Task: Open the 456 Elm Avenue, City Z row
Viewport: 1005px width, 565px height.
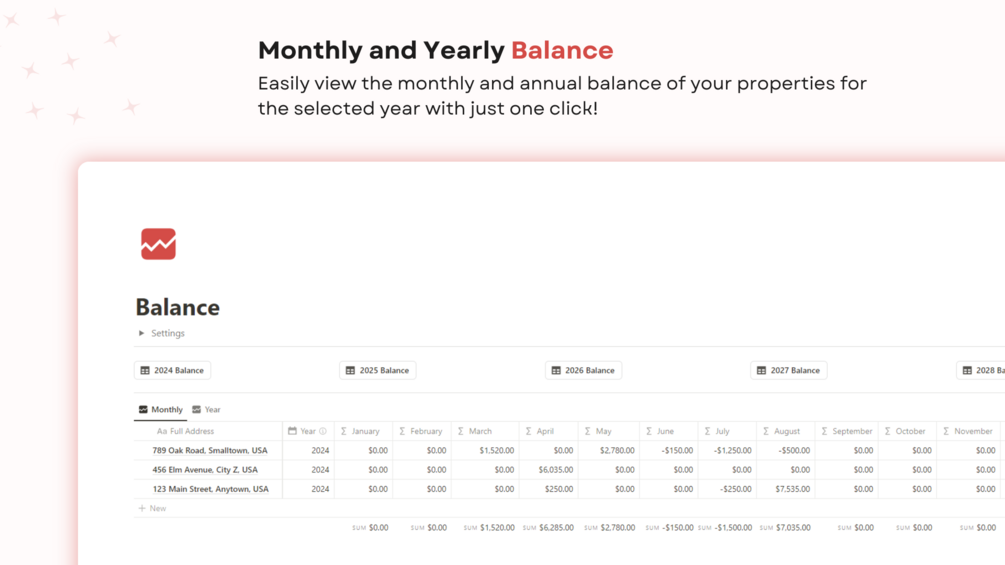Action: coord(204,469)
